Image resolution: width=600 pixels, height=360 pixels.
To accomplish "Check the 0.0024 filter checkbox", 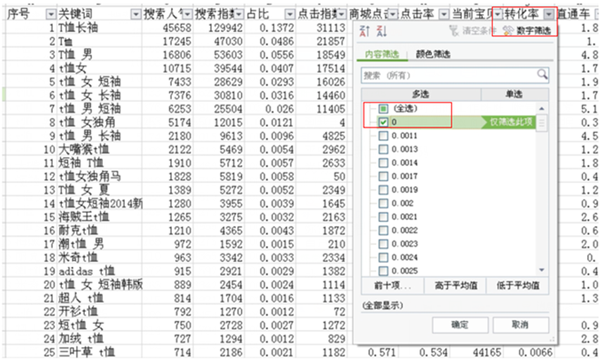I will pos(383,257).
